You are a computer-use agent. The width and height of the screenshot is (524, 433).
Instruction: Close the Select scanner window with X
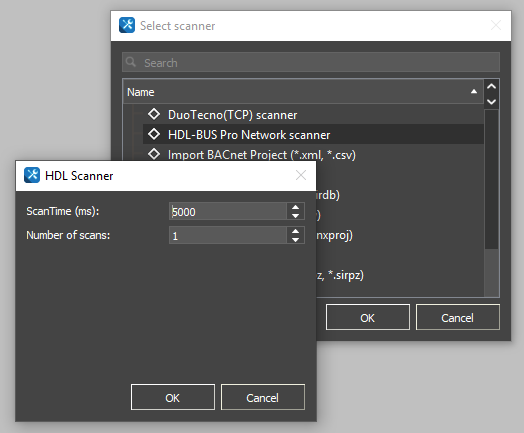pyautogui.click(x=496, y=25)
